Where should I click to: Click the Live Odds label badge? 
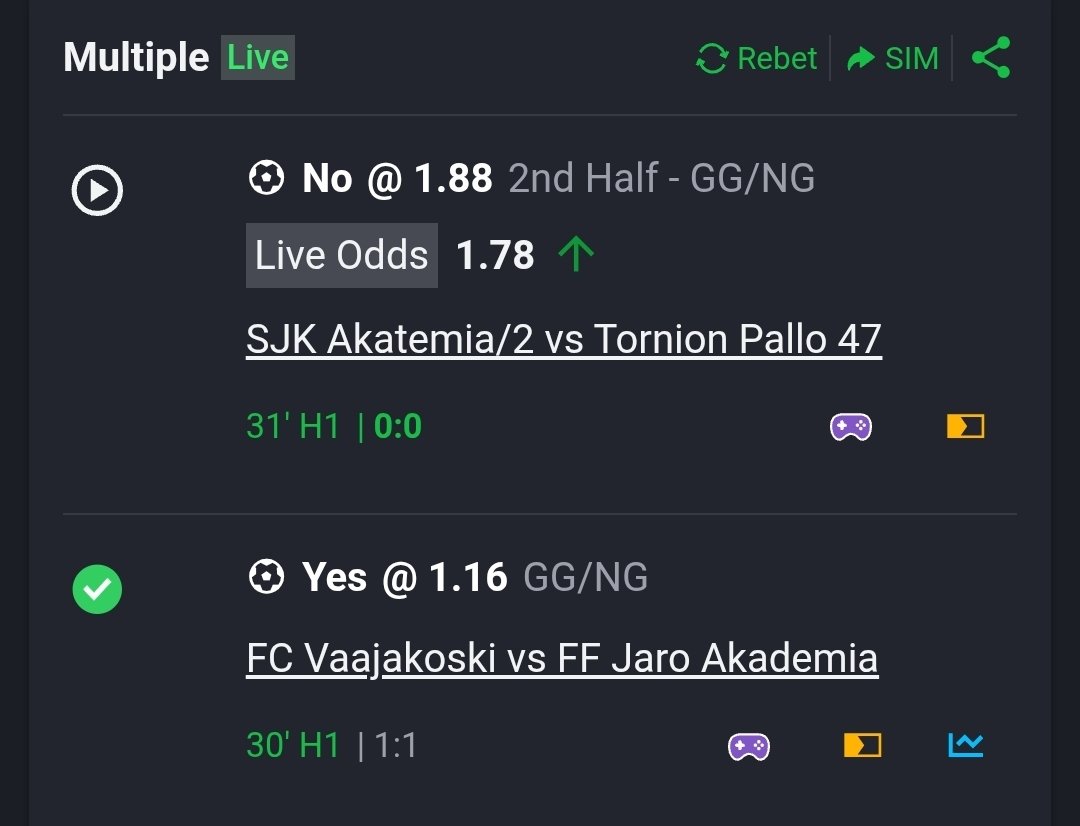point(342,255)
